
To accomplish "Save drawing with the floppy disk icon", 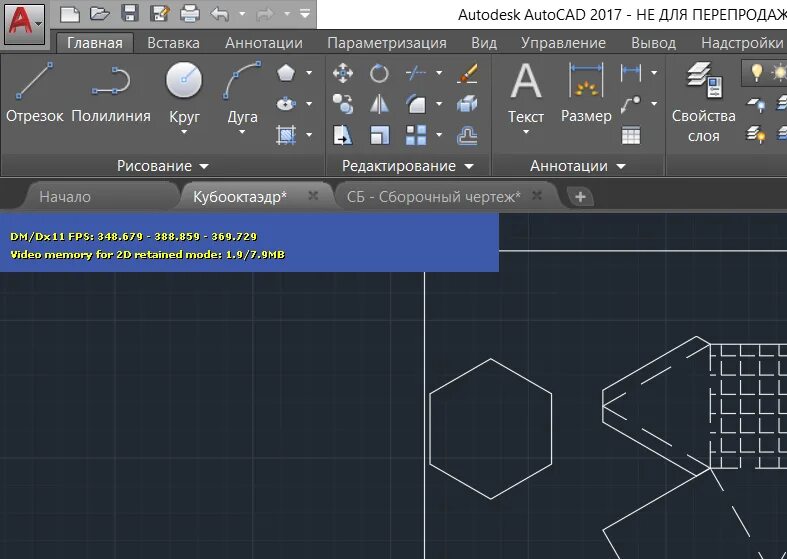I will click(x=130, y=14).
